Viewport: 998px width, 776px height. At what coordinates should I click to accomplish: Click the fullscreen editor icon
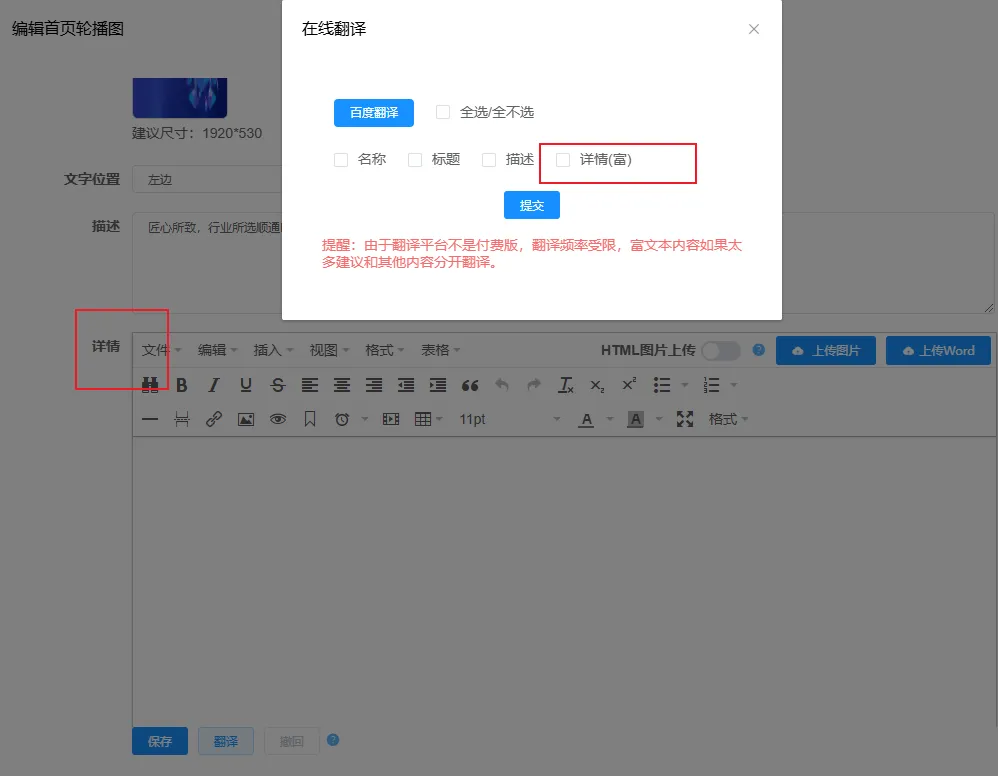coord(685,419)
